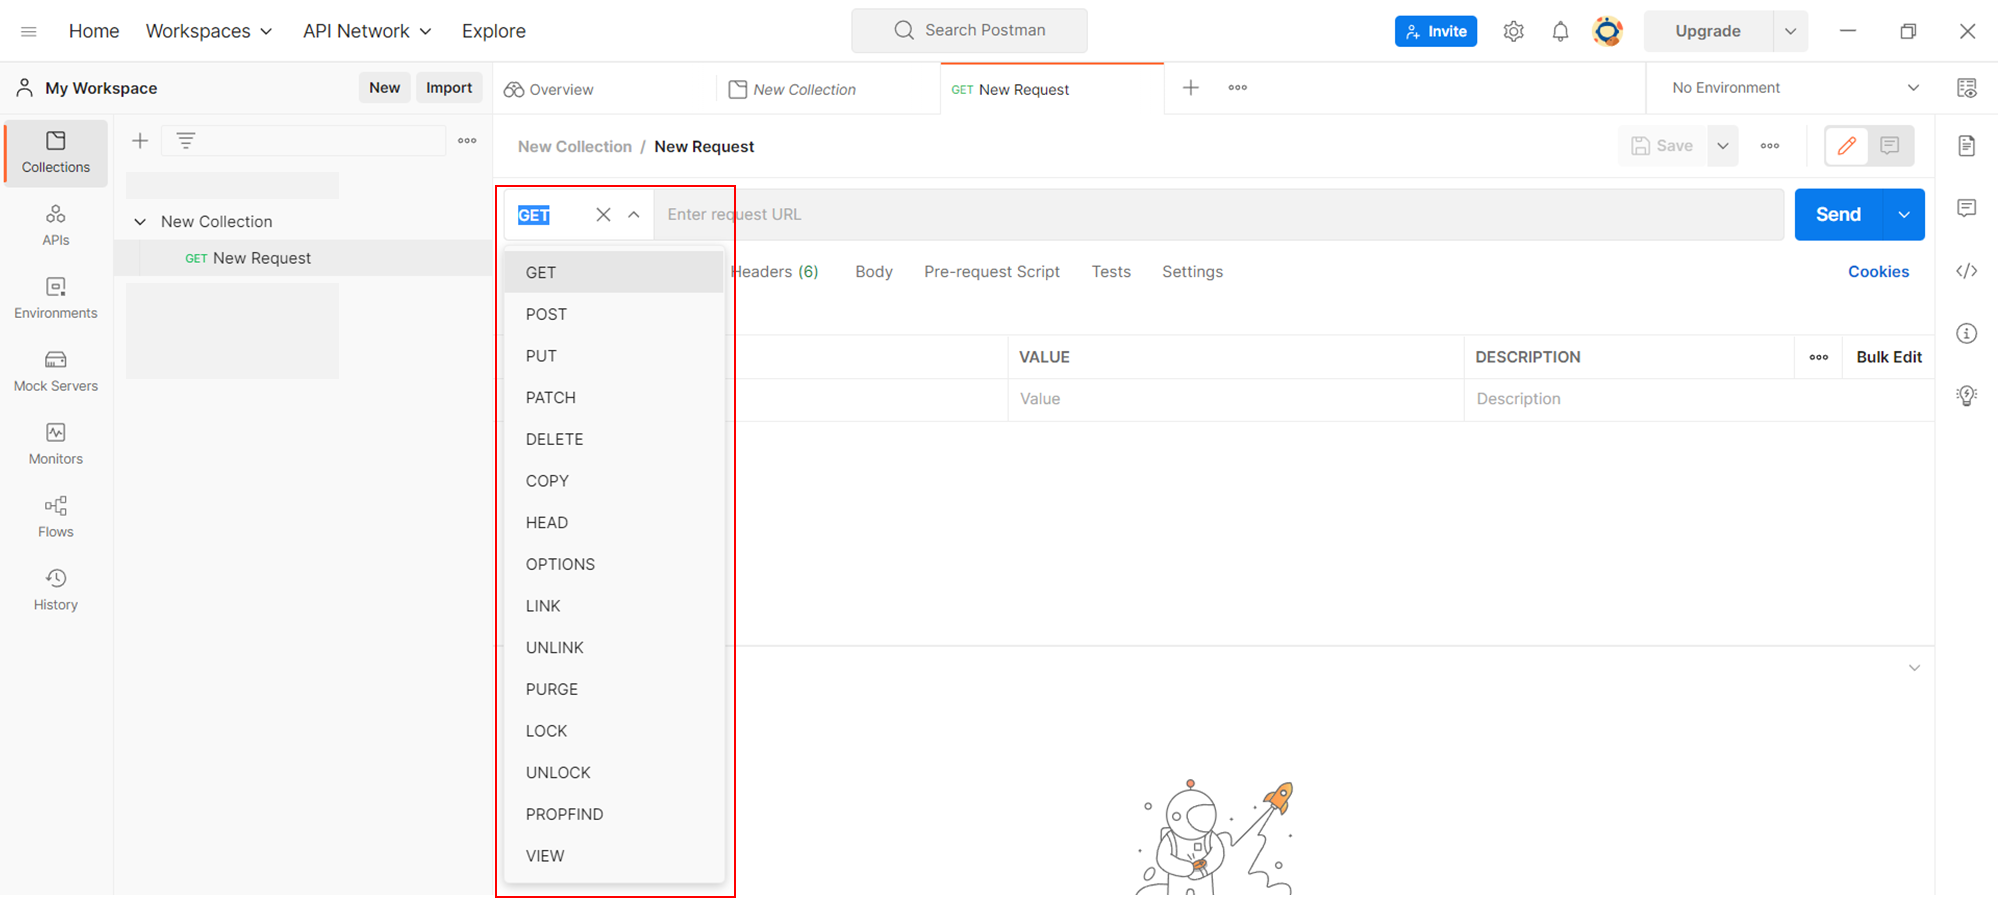Choose the PROPFIND method
This screenshot has height=898, width=1998.
click(614, 814)
